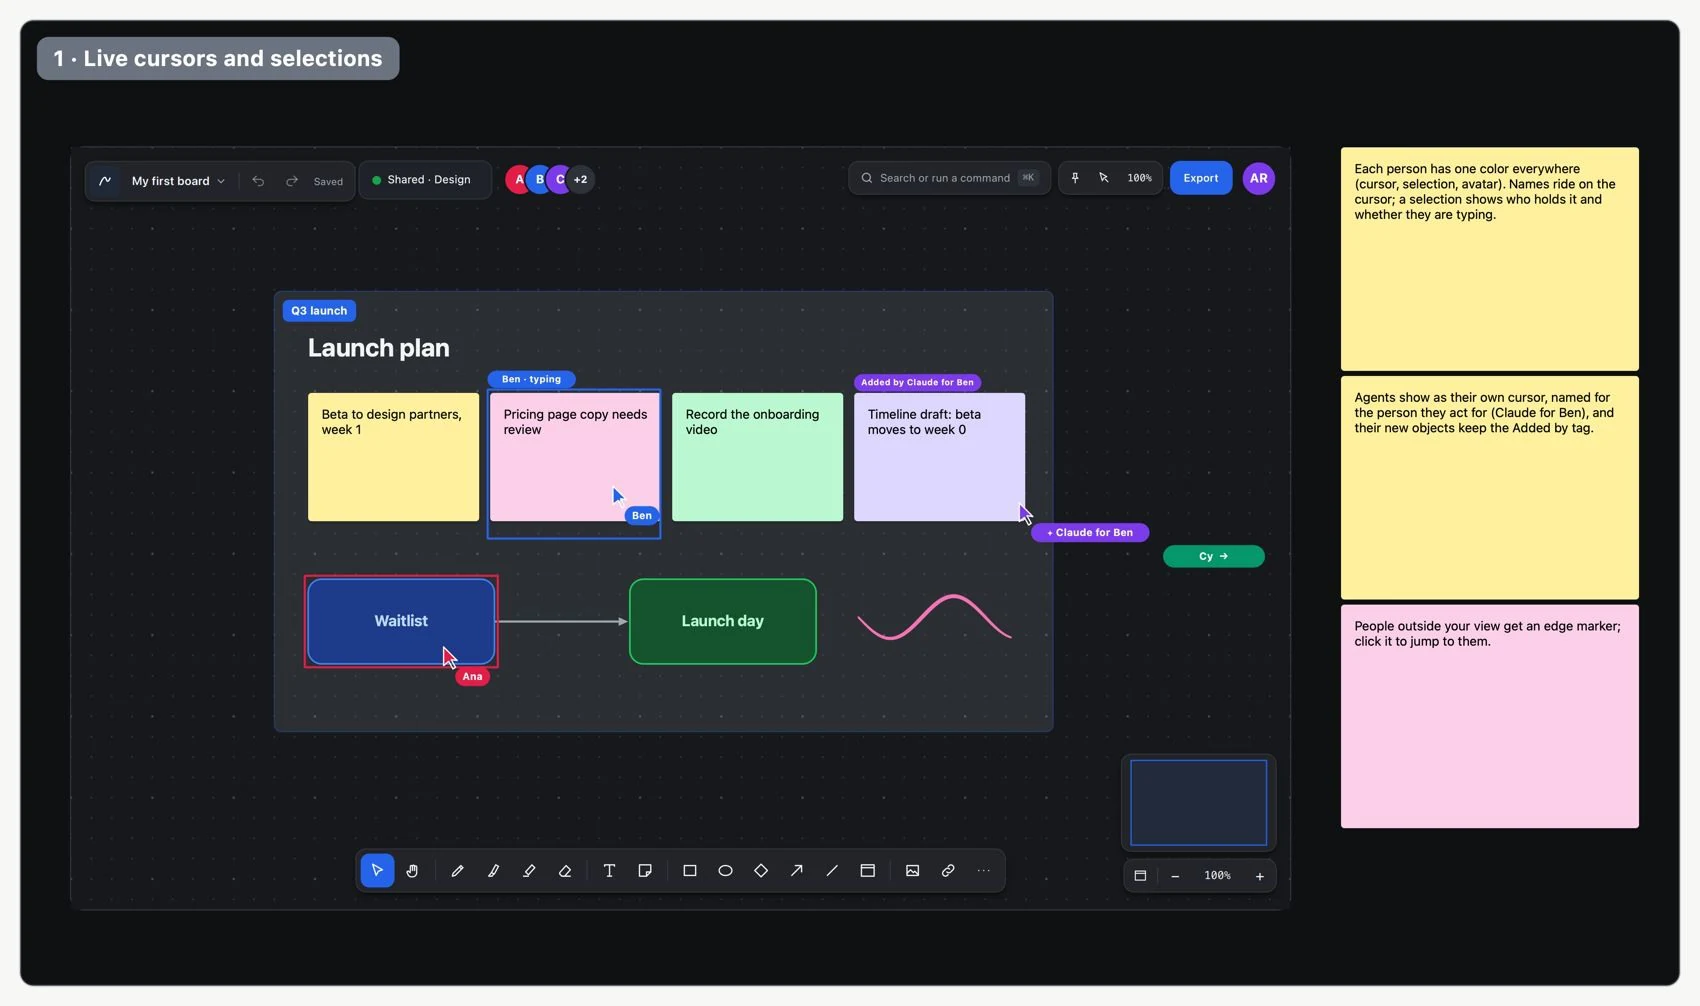Screen dimensions: 1700x1006
Task: Expand the +2 more collaborators badge
Action: click(581, 179)
